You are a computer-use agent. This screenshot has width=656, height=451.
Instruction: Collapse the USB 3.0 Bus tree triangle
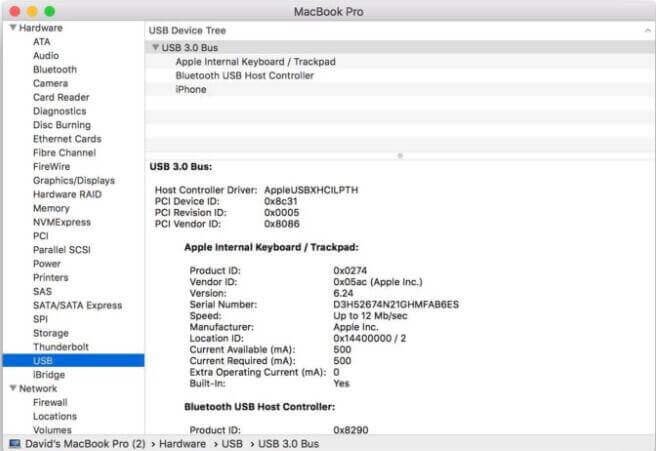(x=156, y=47)
